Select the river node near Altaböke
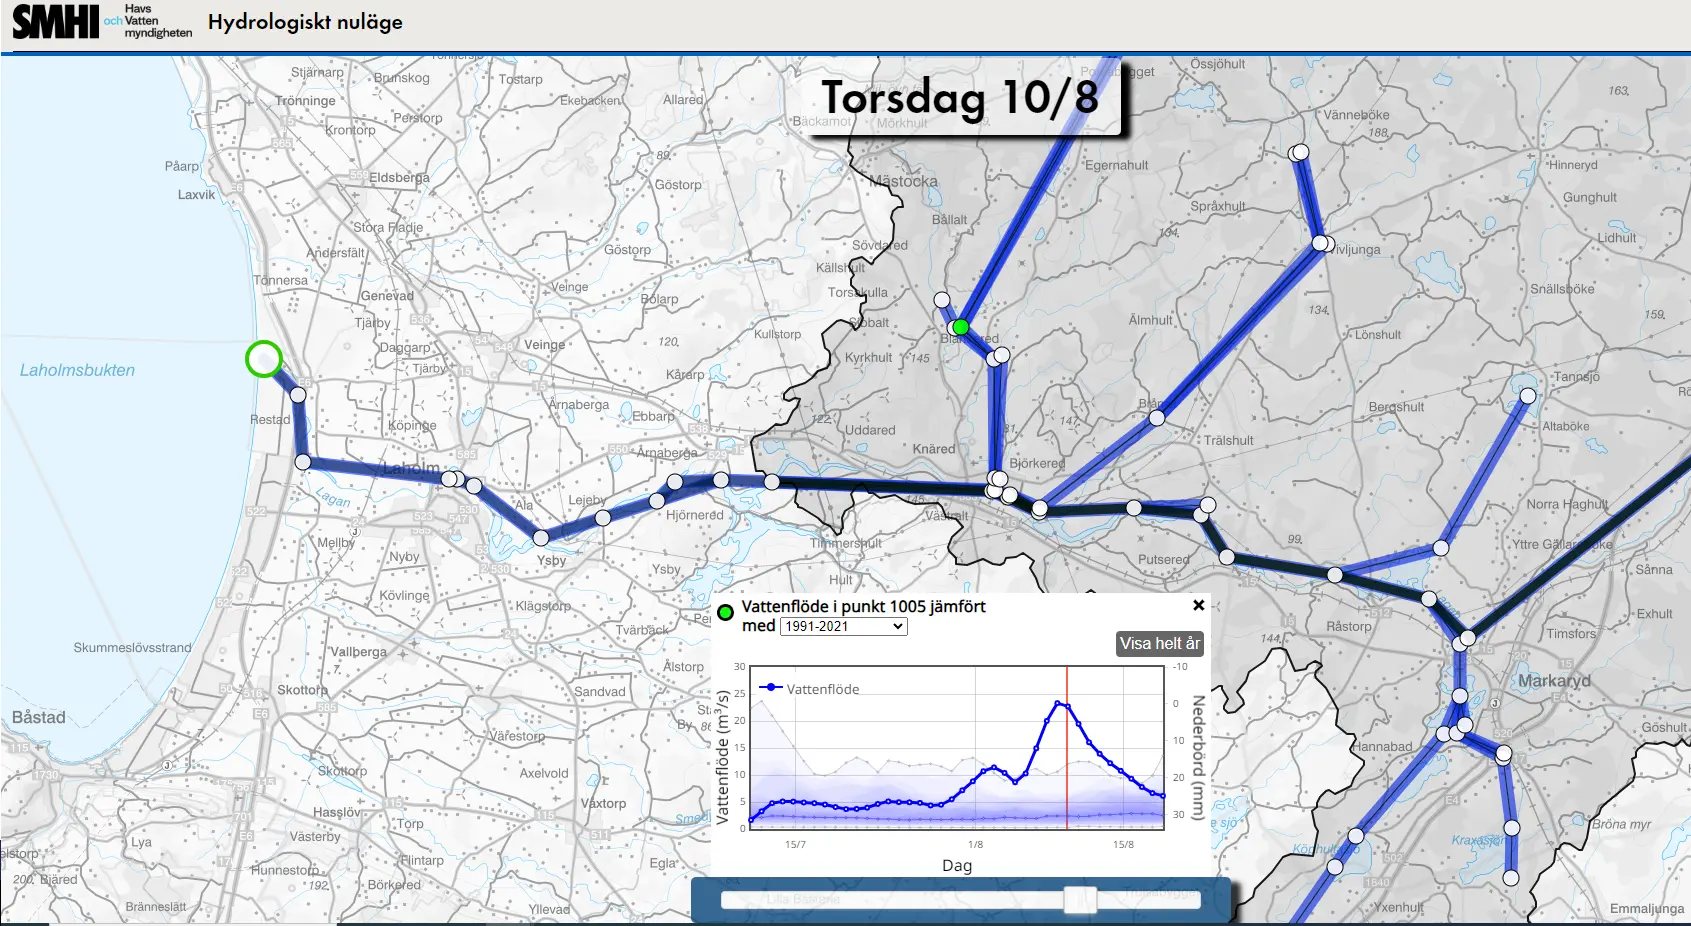This screenshot has height=926, width=1691. pyautogui.click(x=1527, y=396)
